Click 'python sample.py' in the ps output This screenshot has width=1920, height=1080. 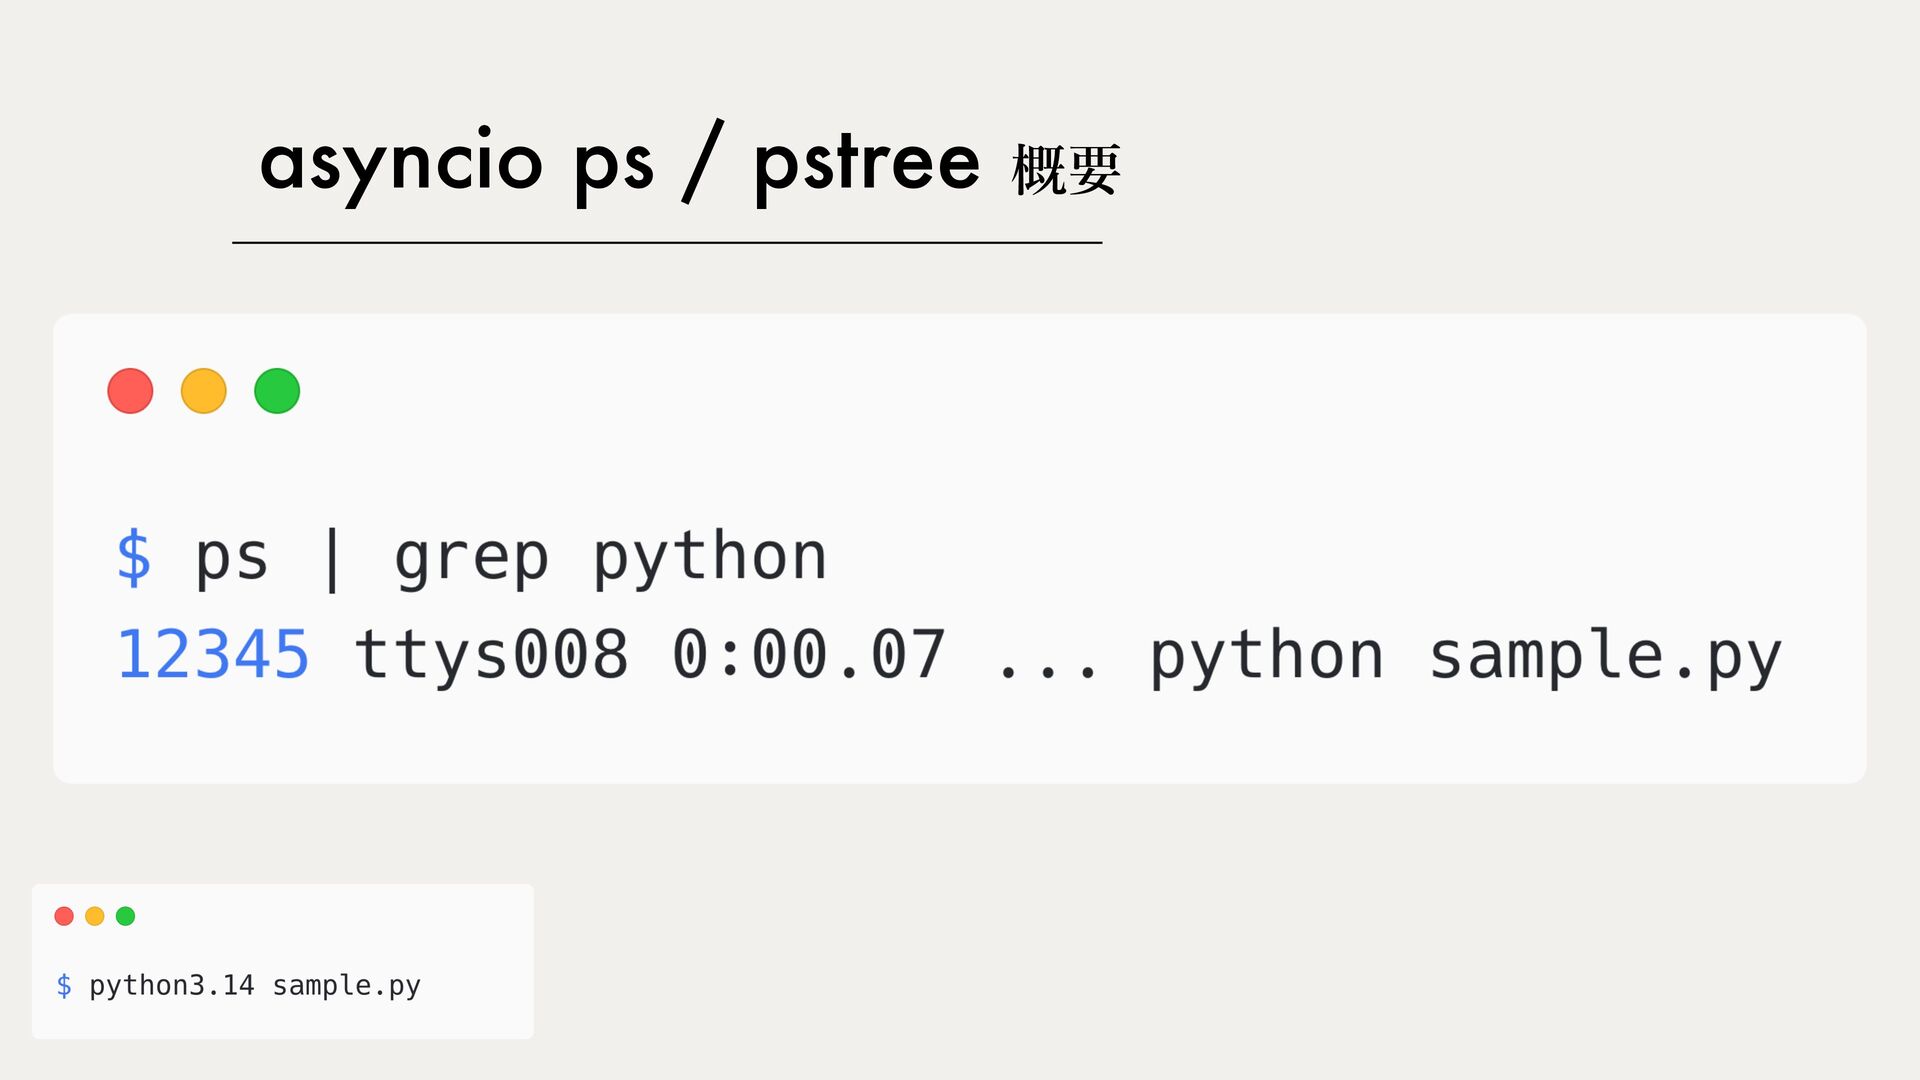click(x=1466, y=657)
